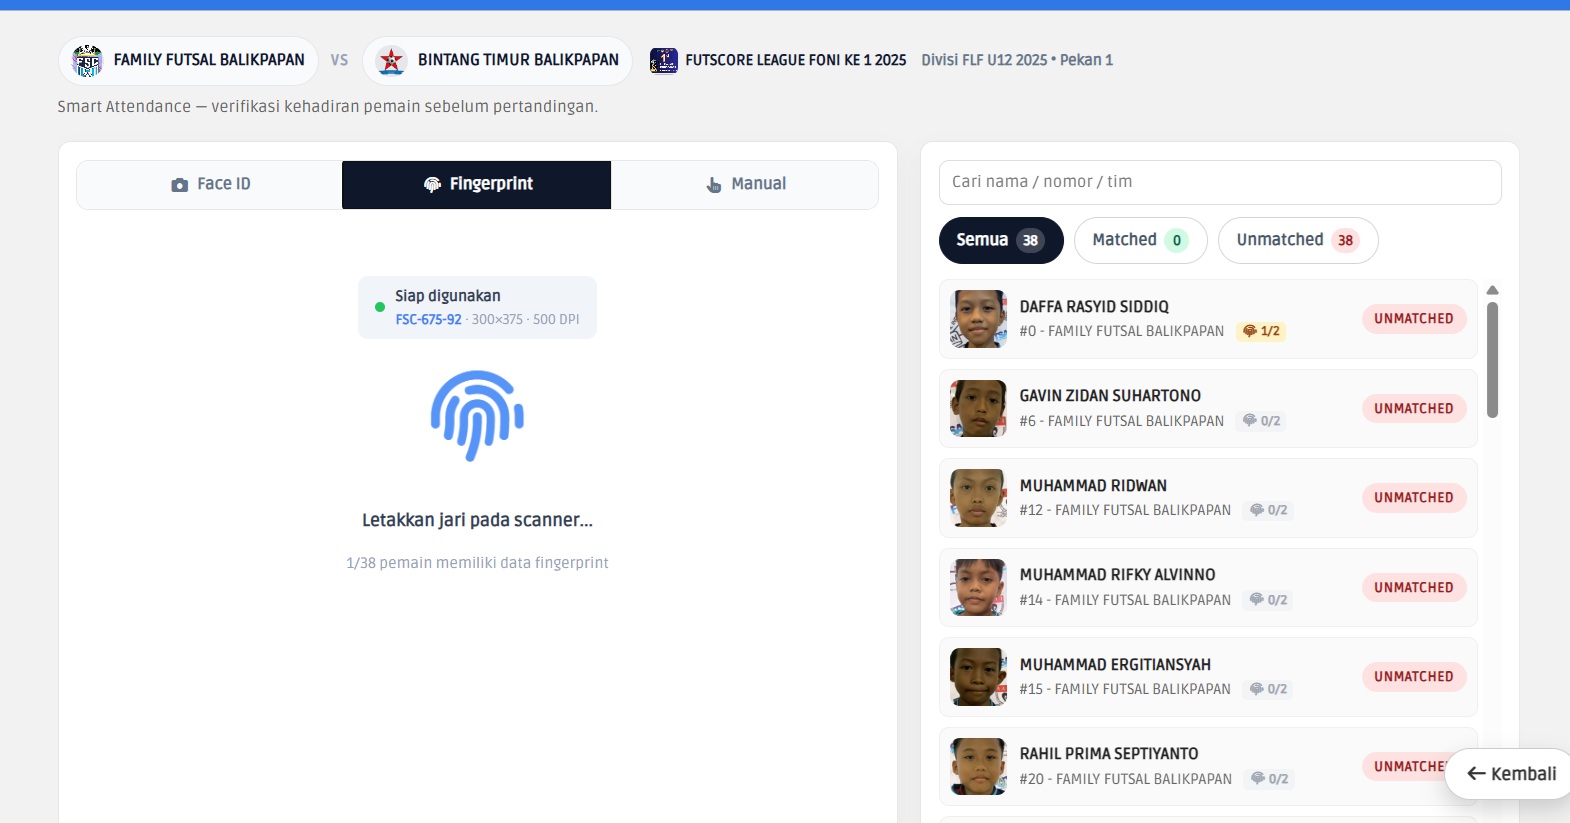Click UNMATCHED status for Muhammad Ergitiansyah
The height and width of the screenshot is (823, 1570).
(1413, 677)
